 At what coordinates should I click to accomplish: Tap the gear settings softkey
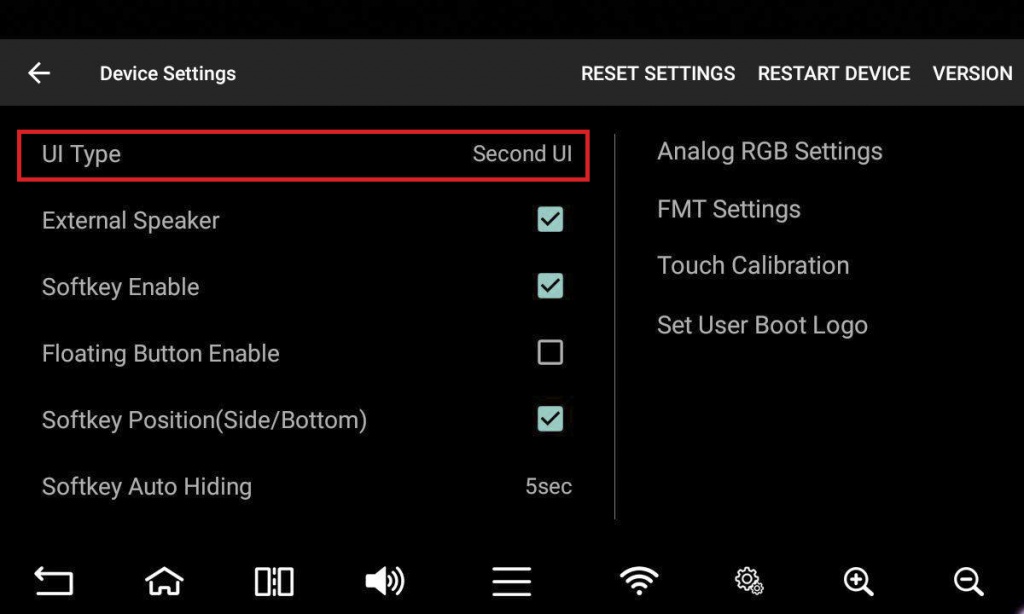[748, 580]
